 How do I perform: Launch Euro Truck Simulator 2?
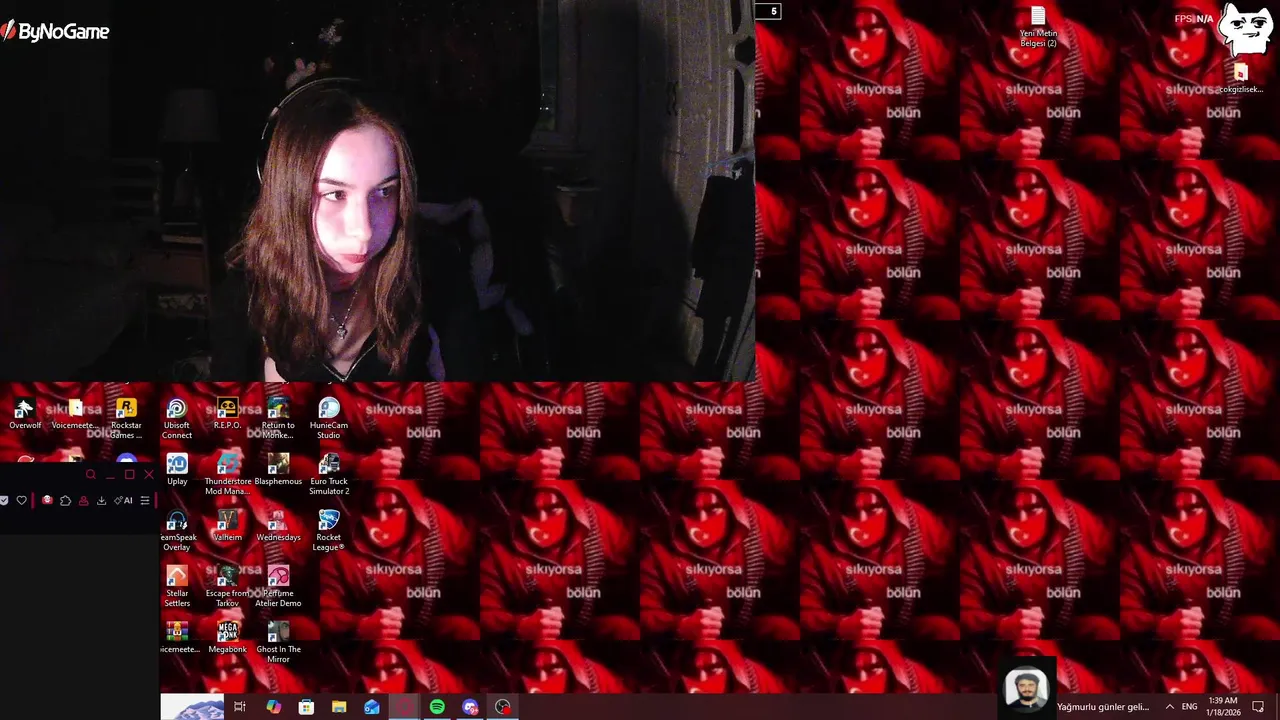[329, 474]
